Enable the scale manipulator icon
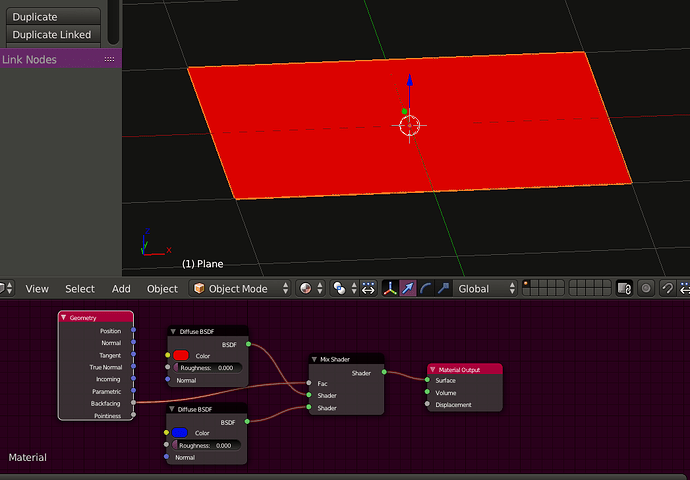The height and width of the screenshot is (480, 690). pos(443,289)
